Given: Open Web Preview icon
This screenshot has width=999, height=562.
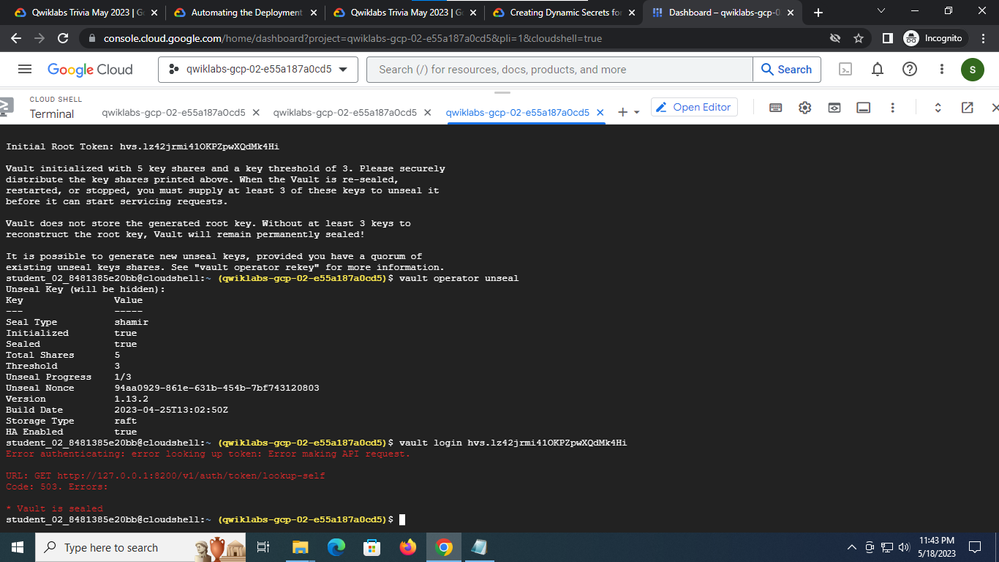Looking at the screenshot, I should (834, 108).
